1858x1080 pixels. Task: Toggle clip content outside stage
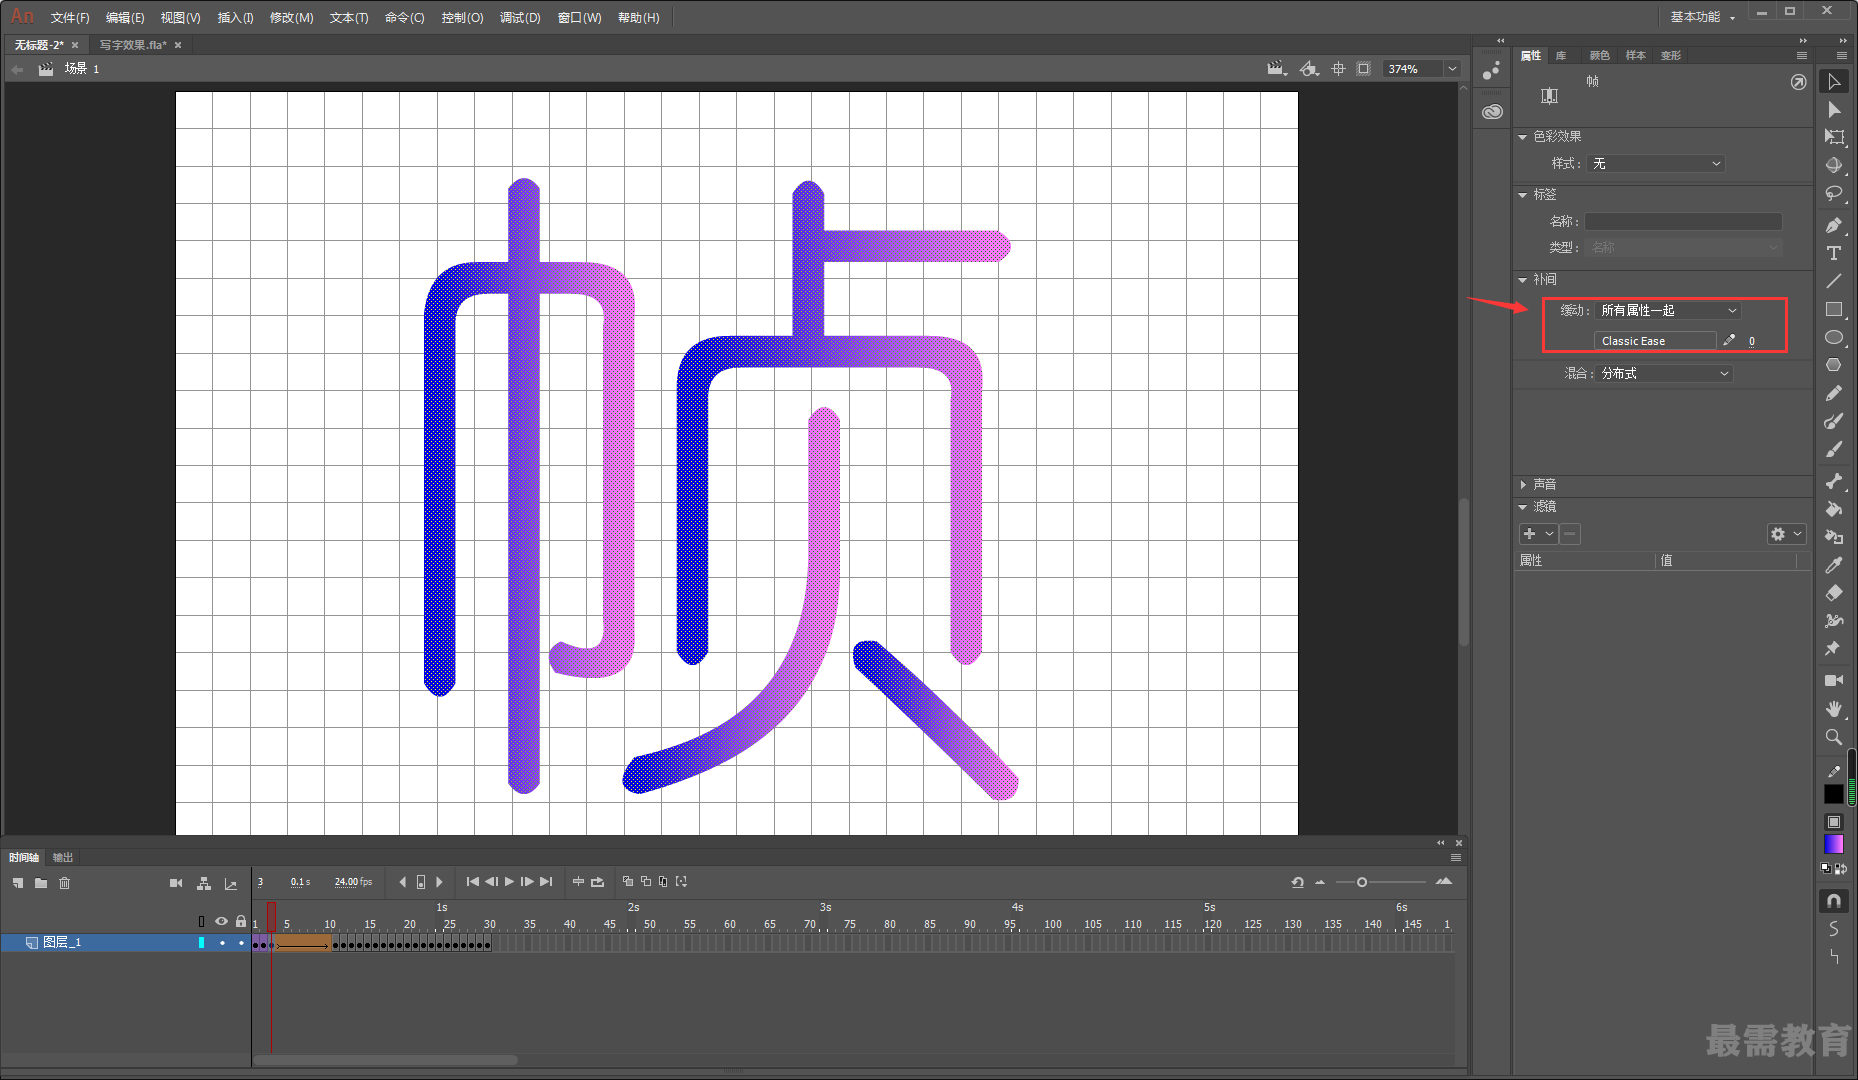tap(1363, 69)
